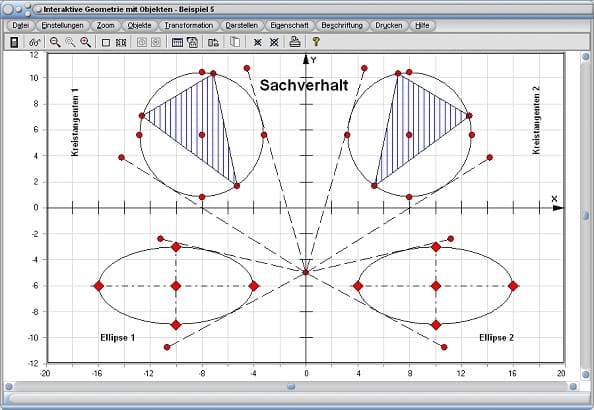Open the Beschriftung menu
594x410 pixels.
(x=342, y=25)
